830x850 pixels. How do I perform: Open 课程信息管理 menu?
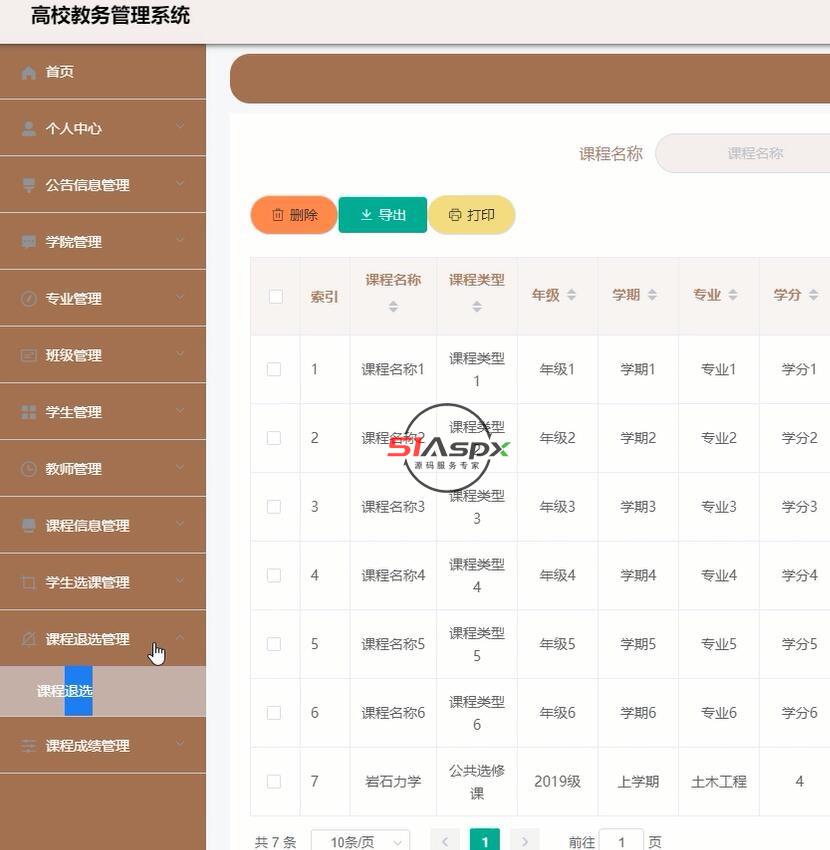tap(103, 526)
